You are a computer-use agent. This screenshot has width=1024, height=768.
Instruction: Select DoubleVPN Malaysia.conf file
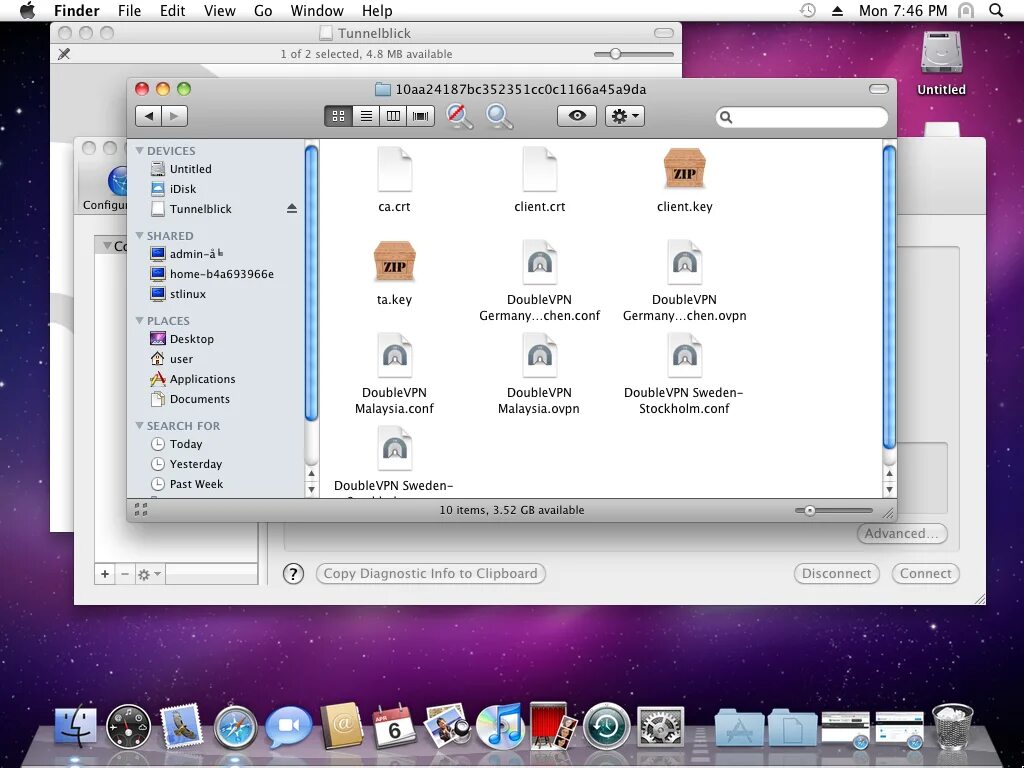394,355
